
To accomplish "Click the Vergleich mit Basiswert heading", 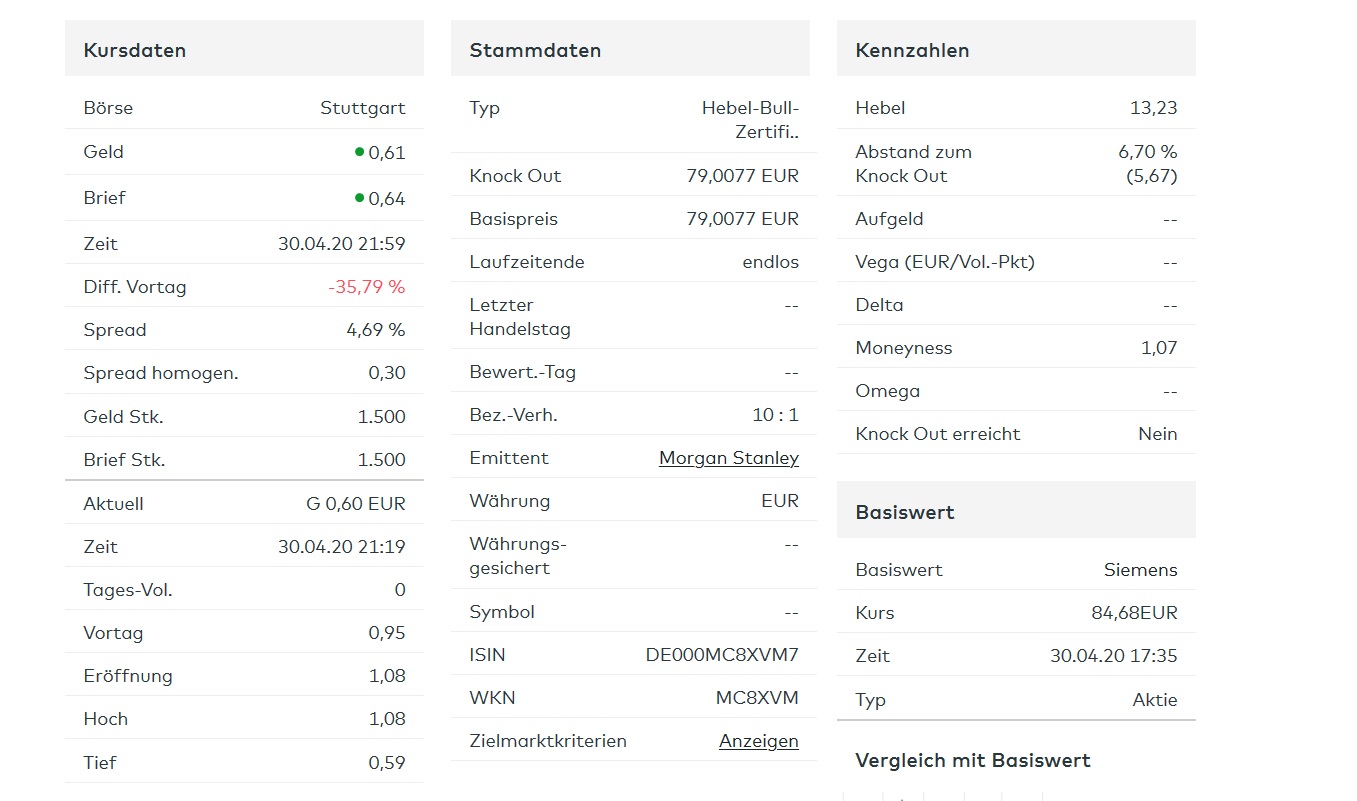I will (973, 760).
